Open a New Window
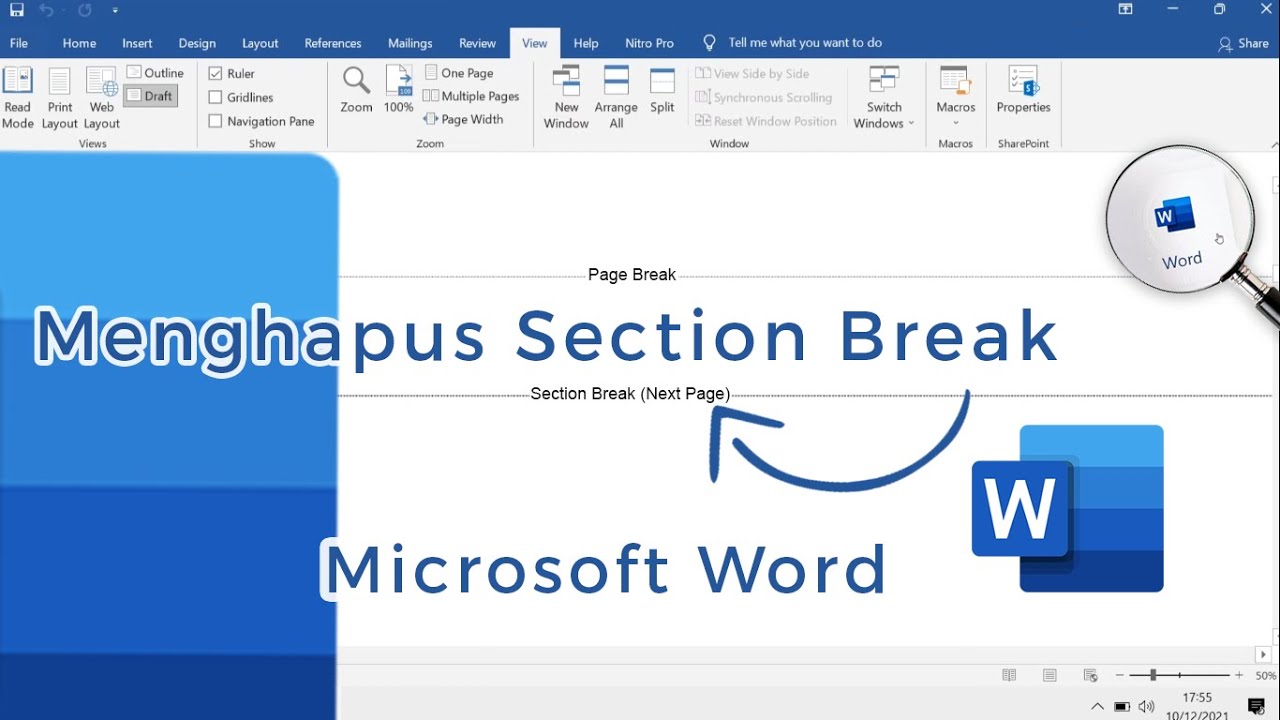Screen dimensions: 1280x720 point(566,98)
